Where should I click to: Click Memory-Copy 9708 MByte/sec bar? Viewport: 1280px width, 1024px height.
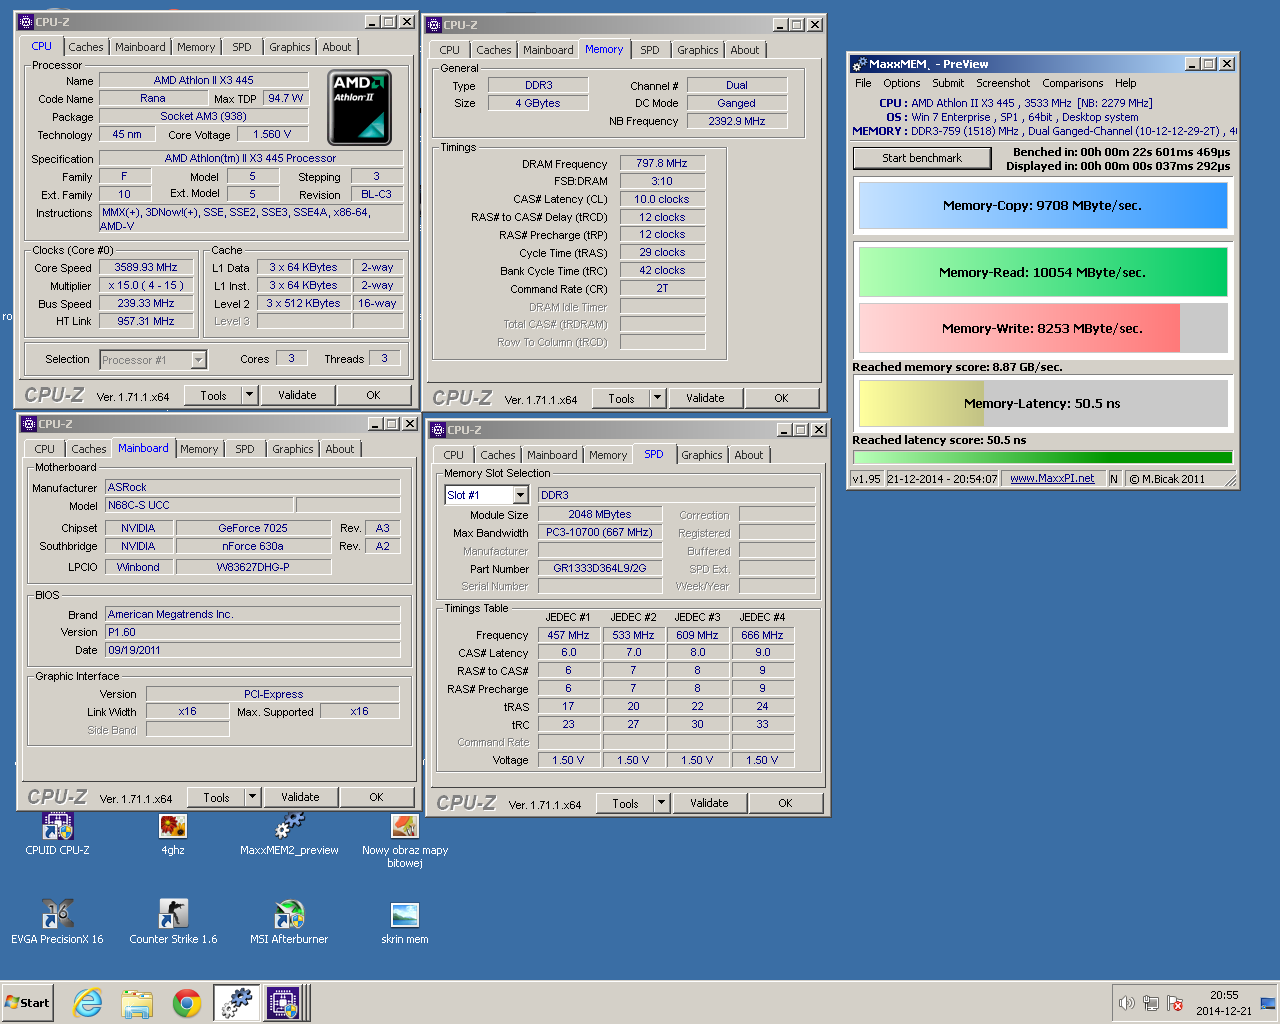[1042, 205]
